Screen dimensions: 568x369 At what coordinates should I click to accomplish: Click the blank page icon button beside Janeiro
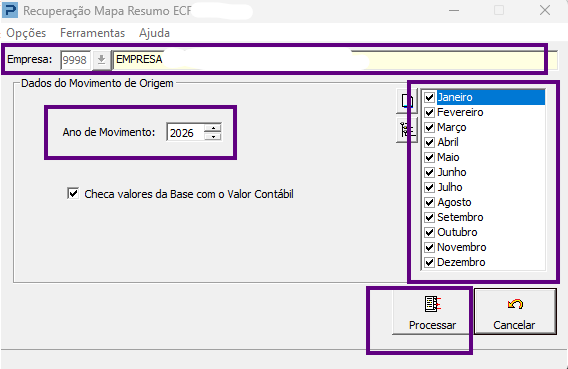tap(407, 100)
